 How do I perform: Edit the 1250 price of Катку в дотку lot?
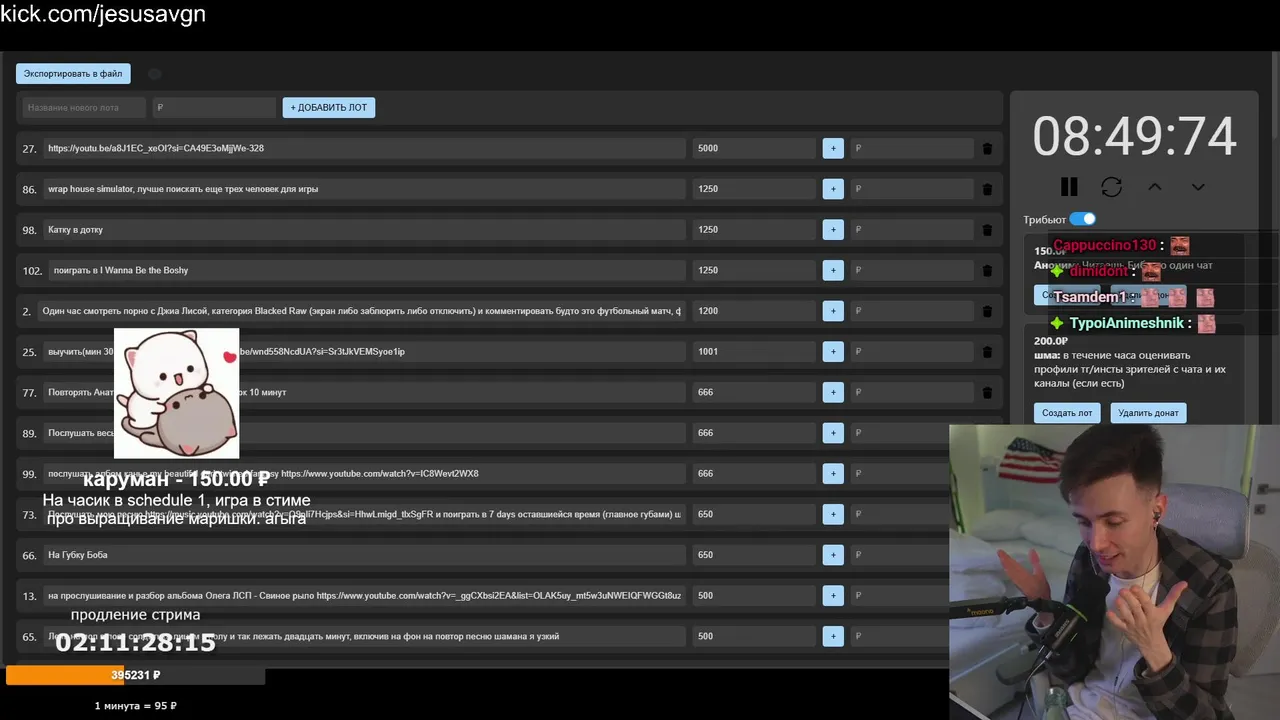[754, 229]
